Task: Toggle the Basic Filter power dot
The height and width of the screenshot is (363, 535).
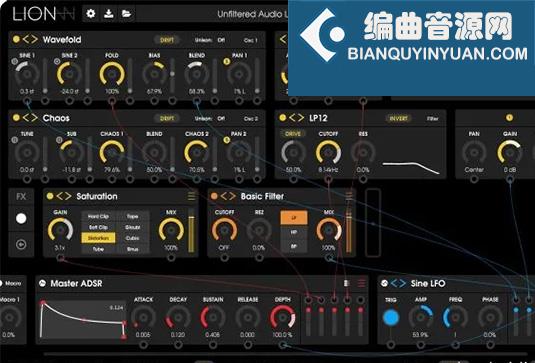Action: coord(214,196)
